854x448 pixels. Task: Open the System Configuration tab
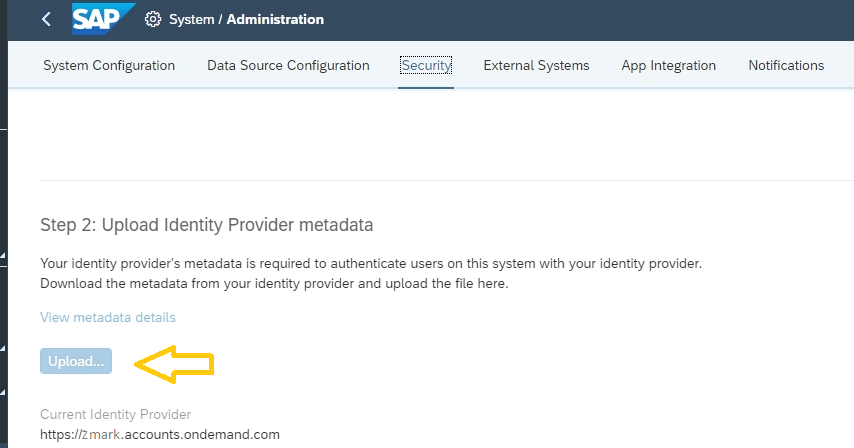(x=109, y=65)
